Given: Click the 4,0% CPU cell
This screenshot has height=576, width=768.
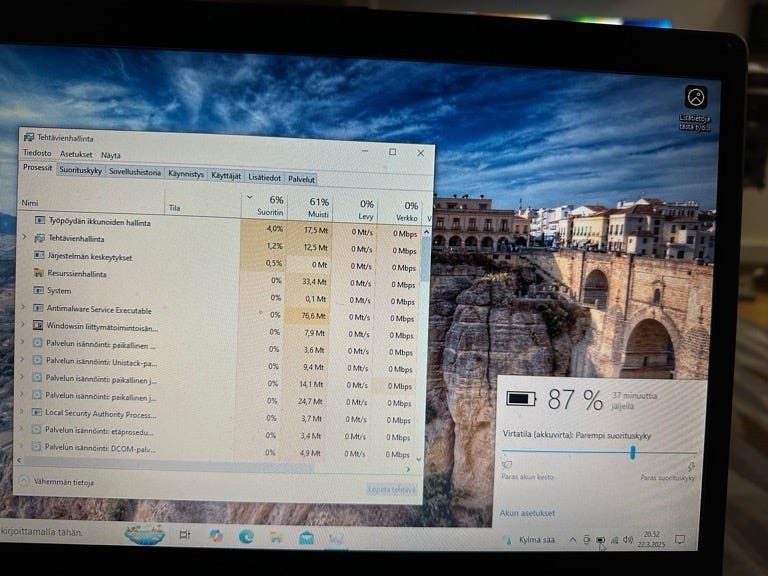Looking at the screenshot, I should click(x=264, y=229).
